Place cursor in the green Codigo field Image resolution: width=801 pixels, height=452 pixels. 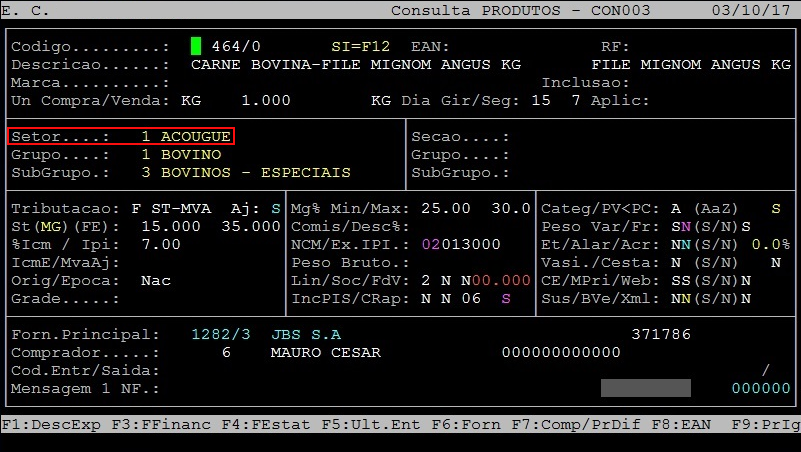point(196,47)
